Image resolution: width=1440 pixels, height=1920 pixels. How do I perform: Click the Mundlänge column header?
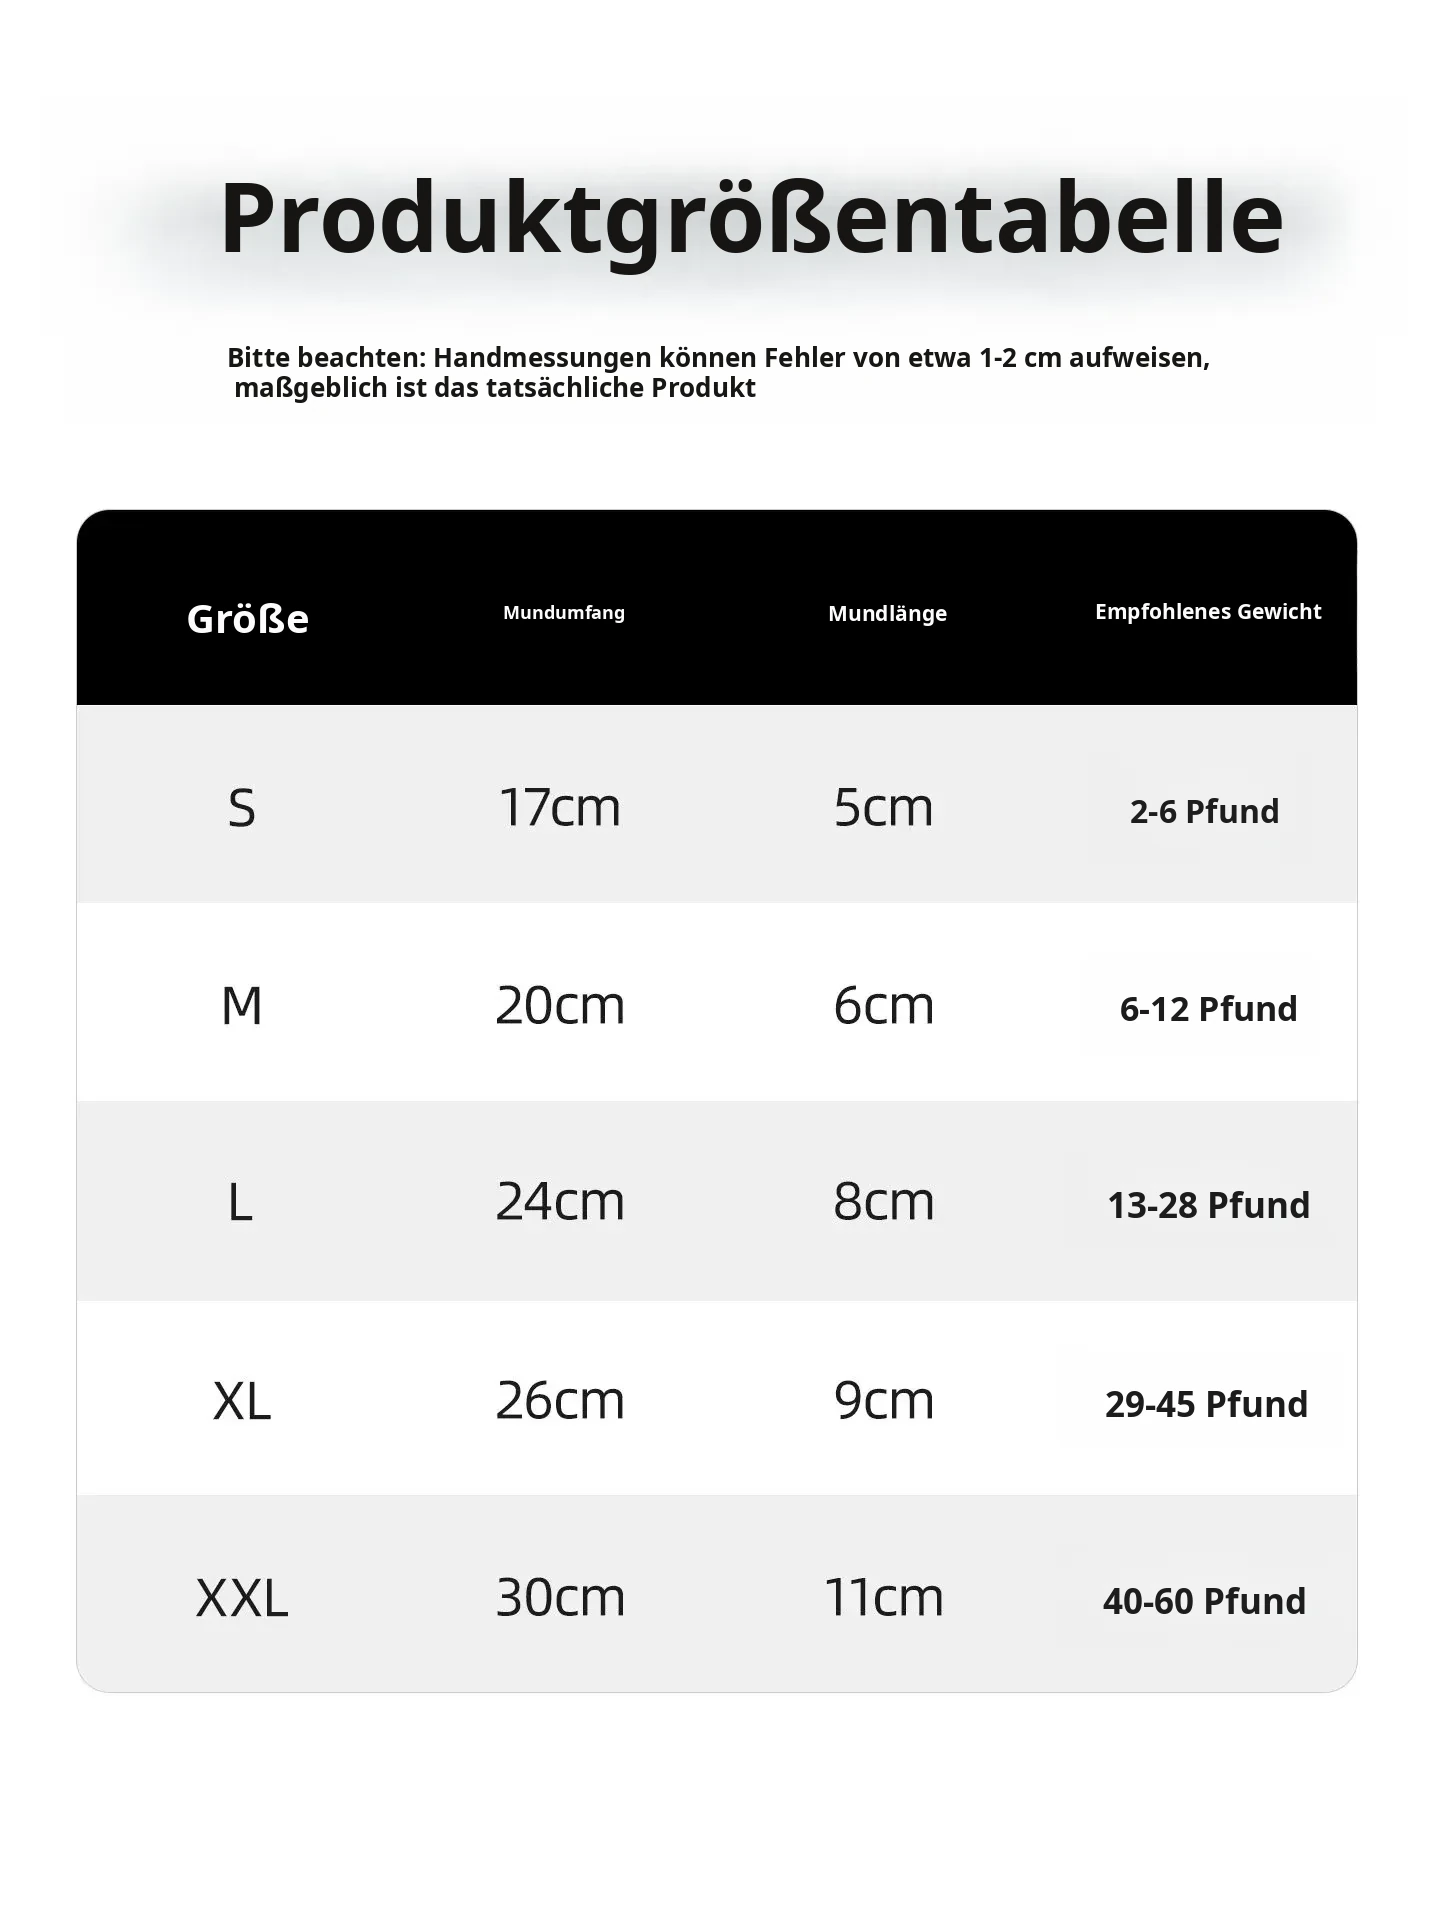[x=887, y=614]
